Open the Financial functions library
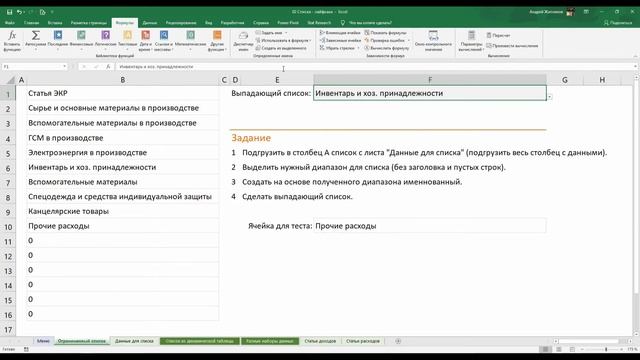The height and width of the screenshot is (360, 640). pyautogui.click(x=81, y=41)
